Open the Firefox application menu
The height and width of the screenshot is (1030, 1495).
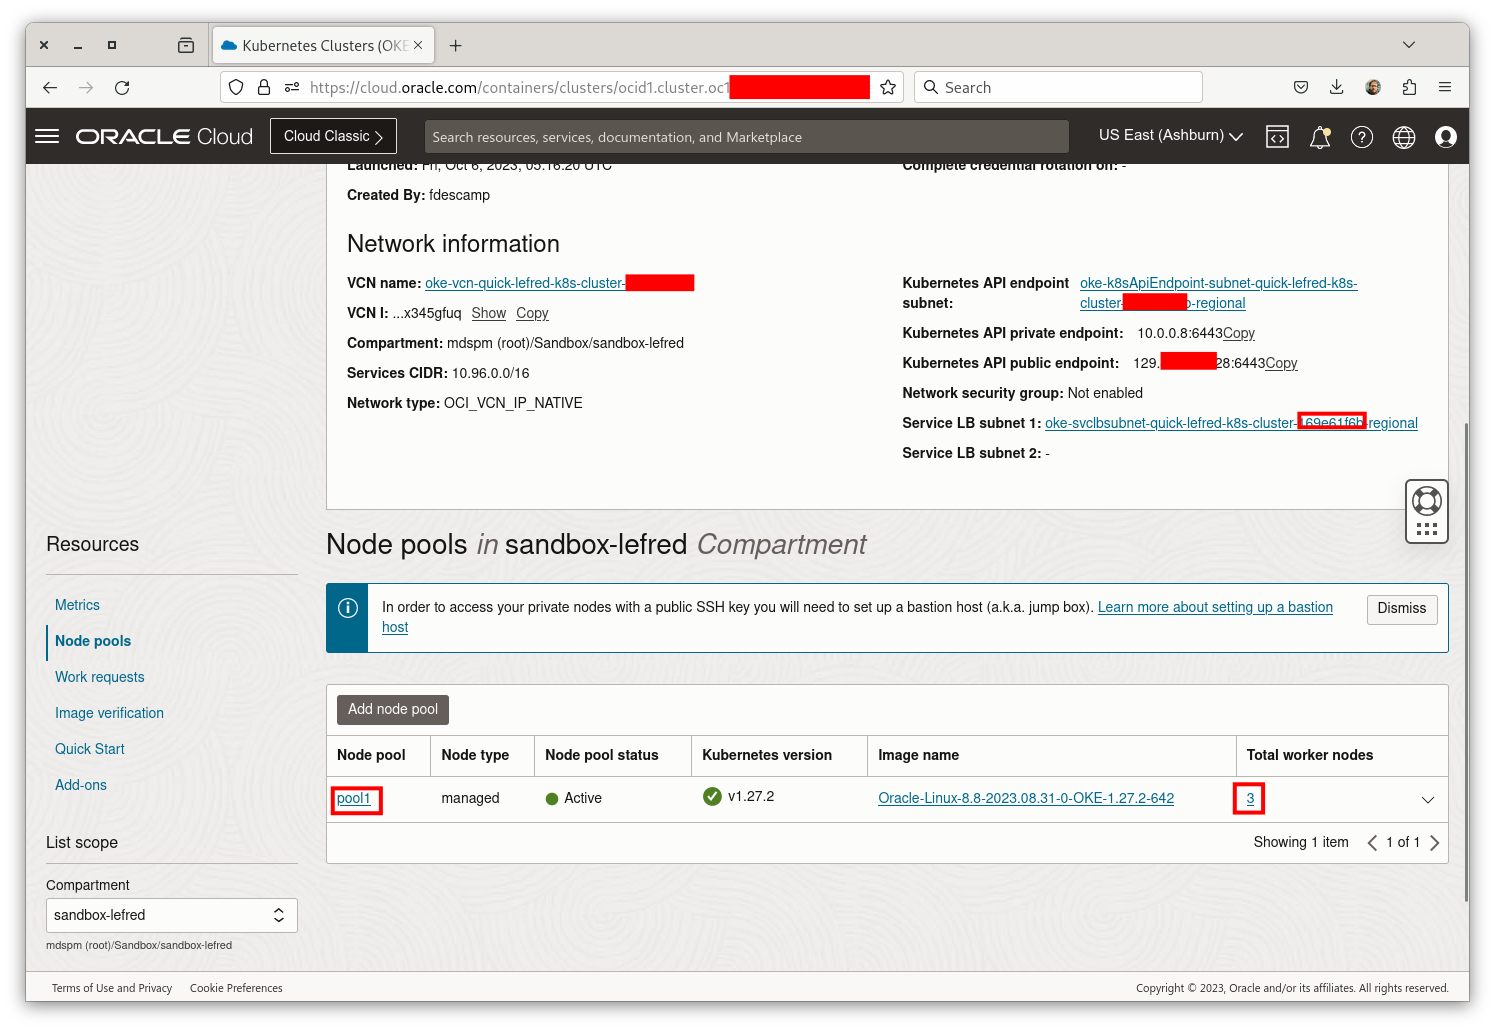(1445, 88)
